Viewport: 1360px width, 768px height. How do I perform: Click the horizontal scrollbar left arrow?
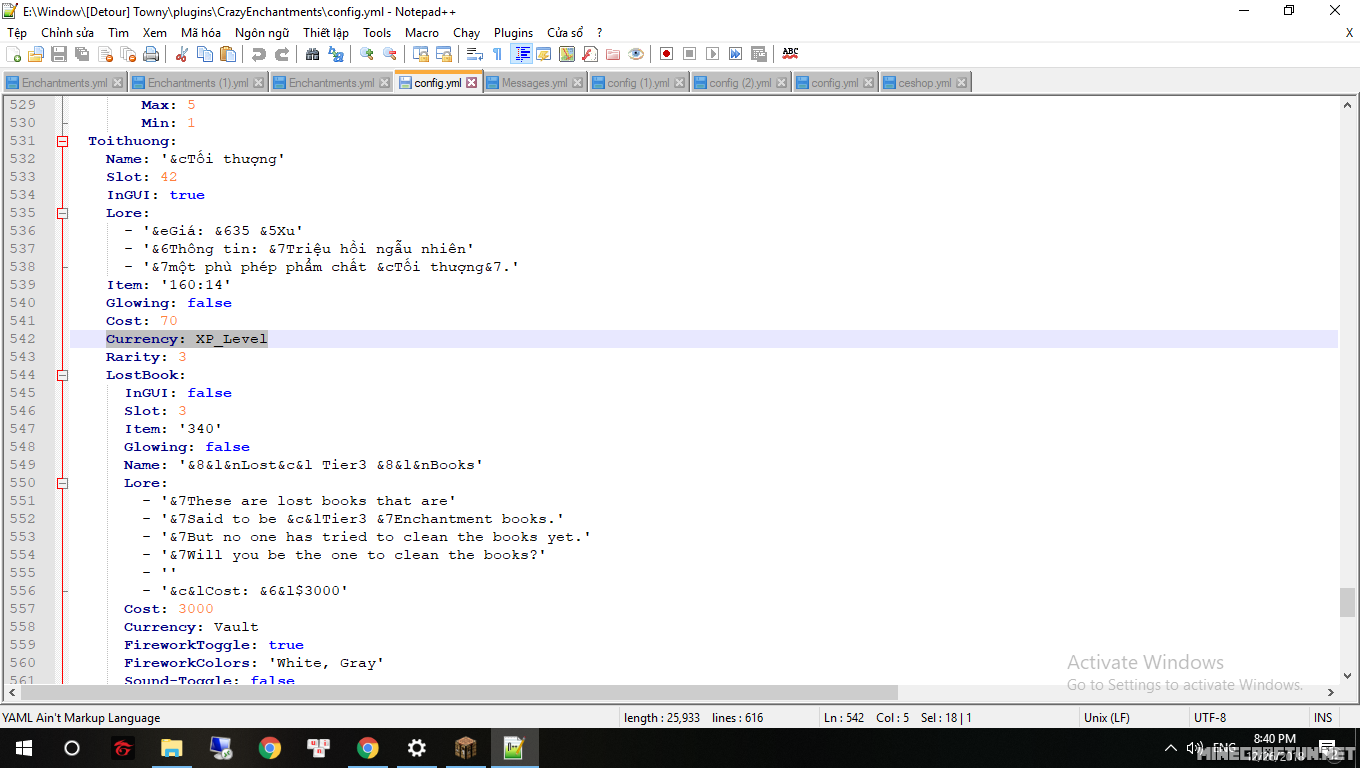click(12, 692)
